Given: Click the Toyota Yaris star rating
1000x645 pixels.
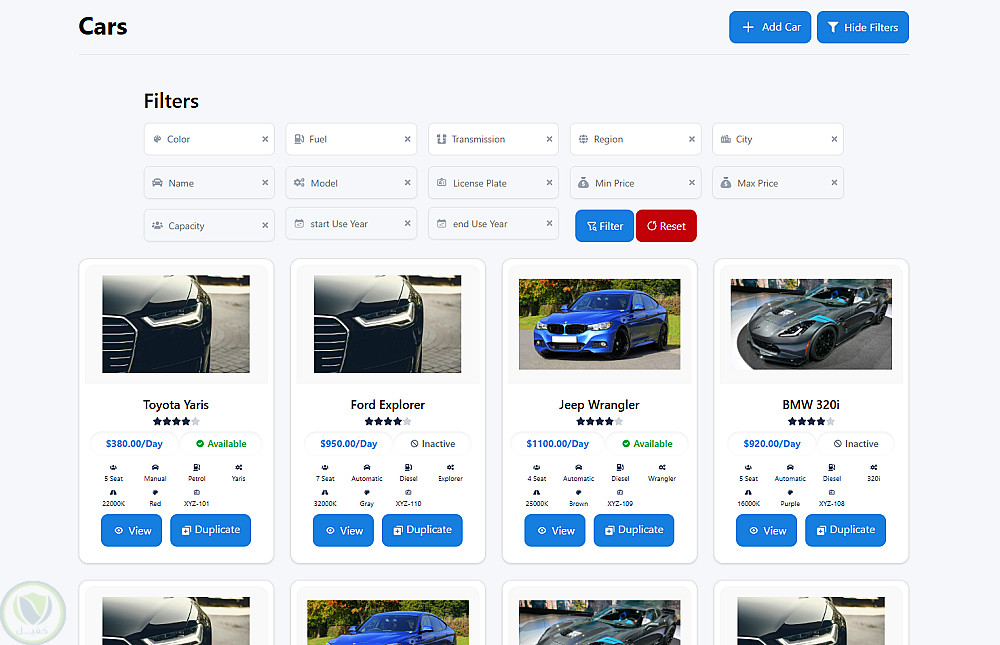Looking at the screenshot, I should 176,422.
